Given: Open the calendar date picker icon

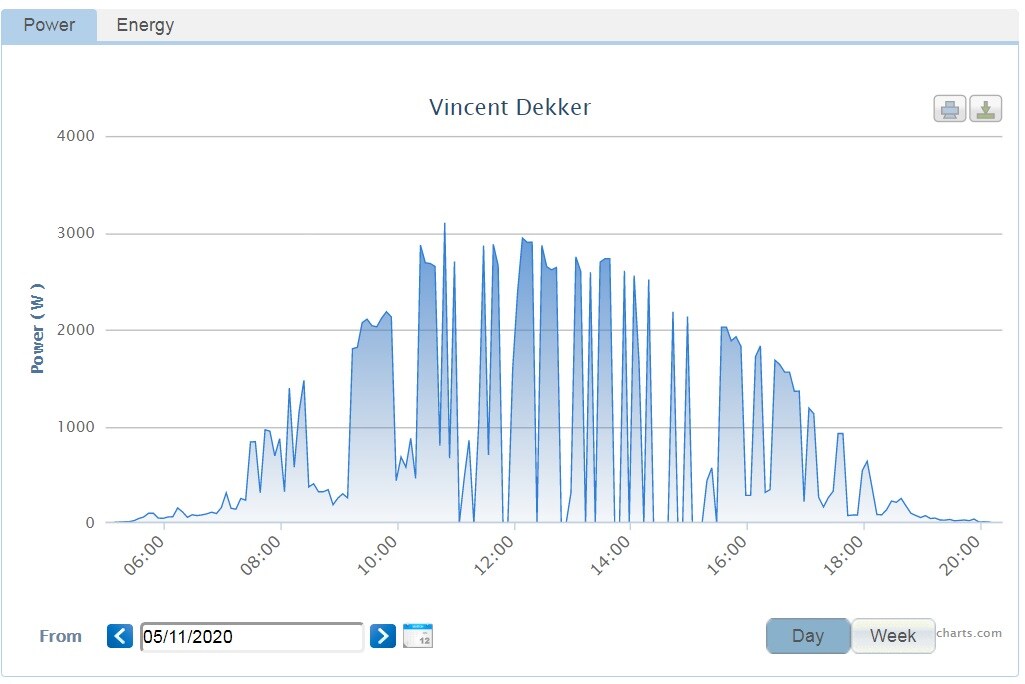Looking at the screenshot, I should click(418, 636).
